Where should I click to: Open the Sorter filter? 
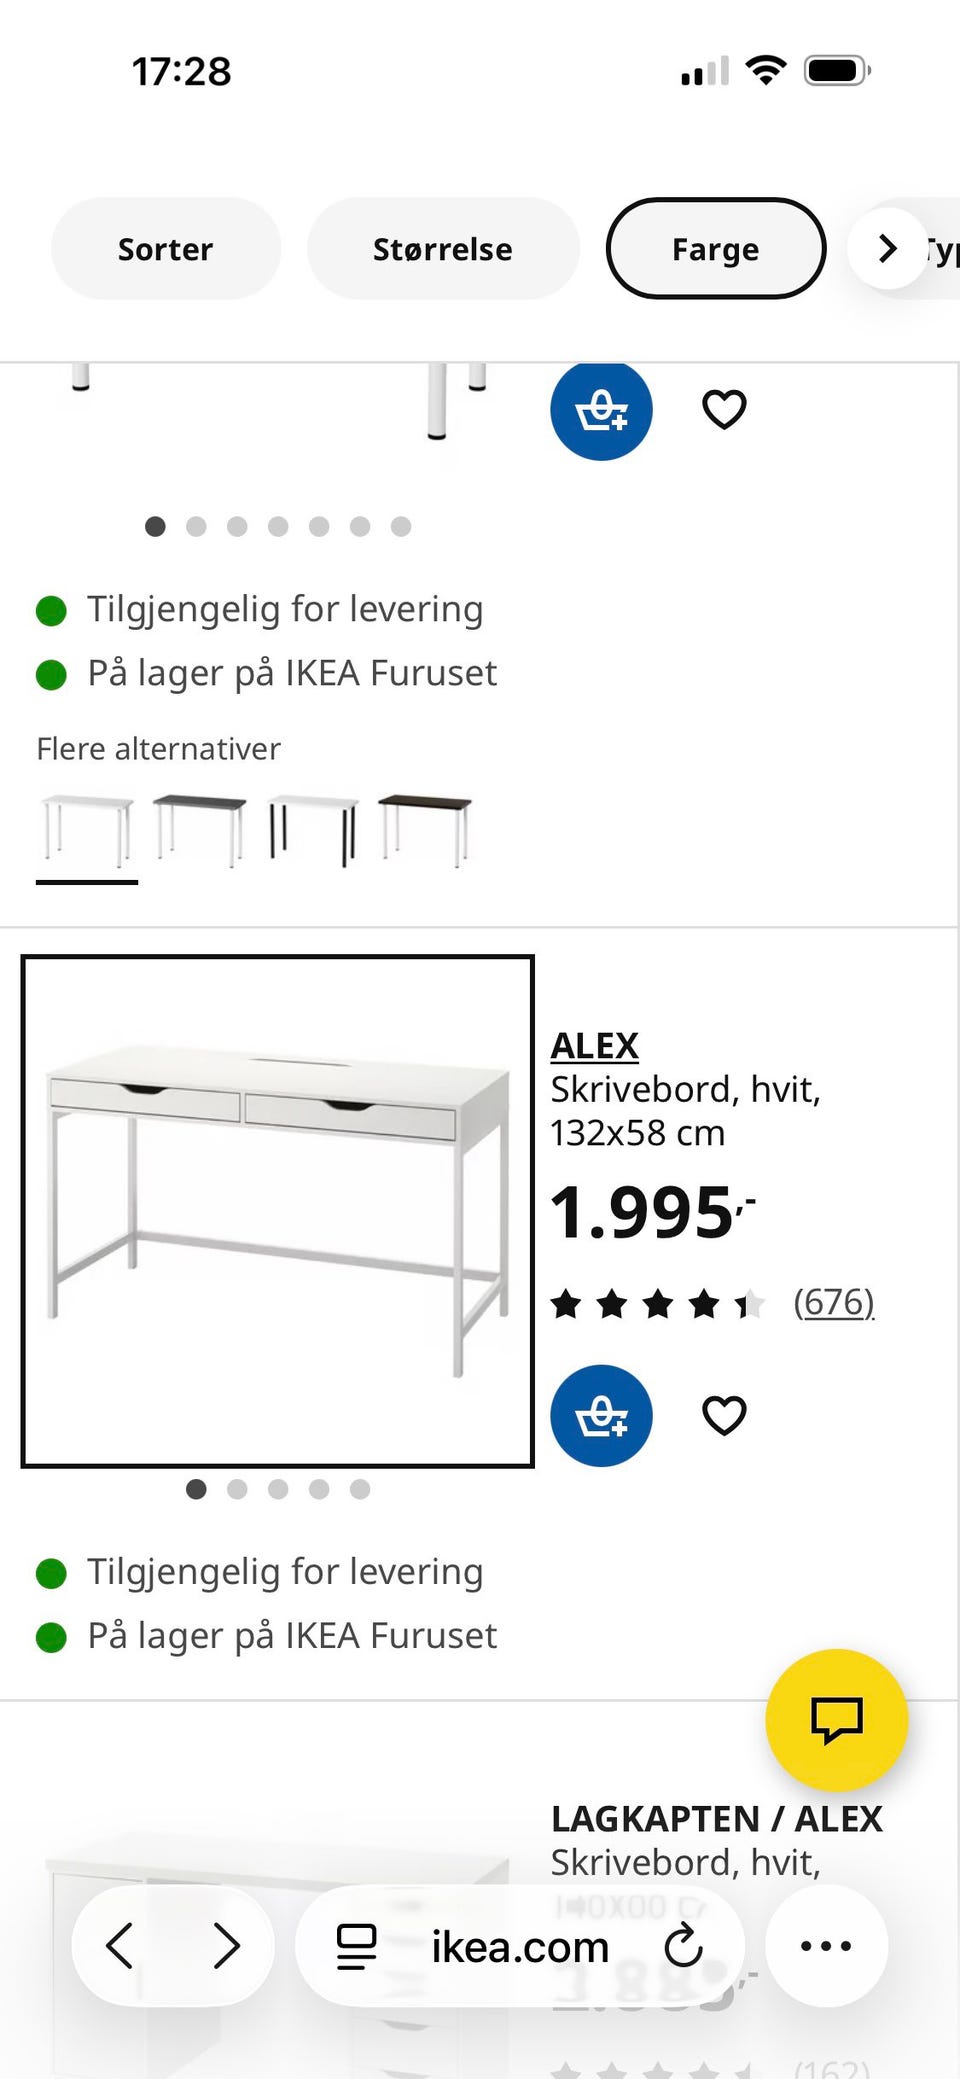coord(166,249)
